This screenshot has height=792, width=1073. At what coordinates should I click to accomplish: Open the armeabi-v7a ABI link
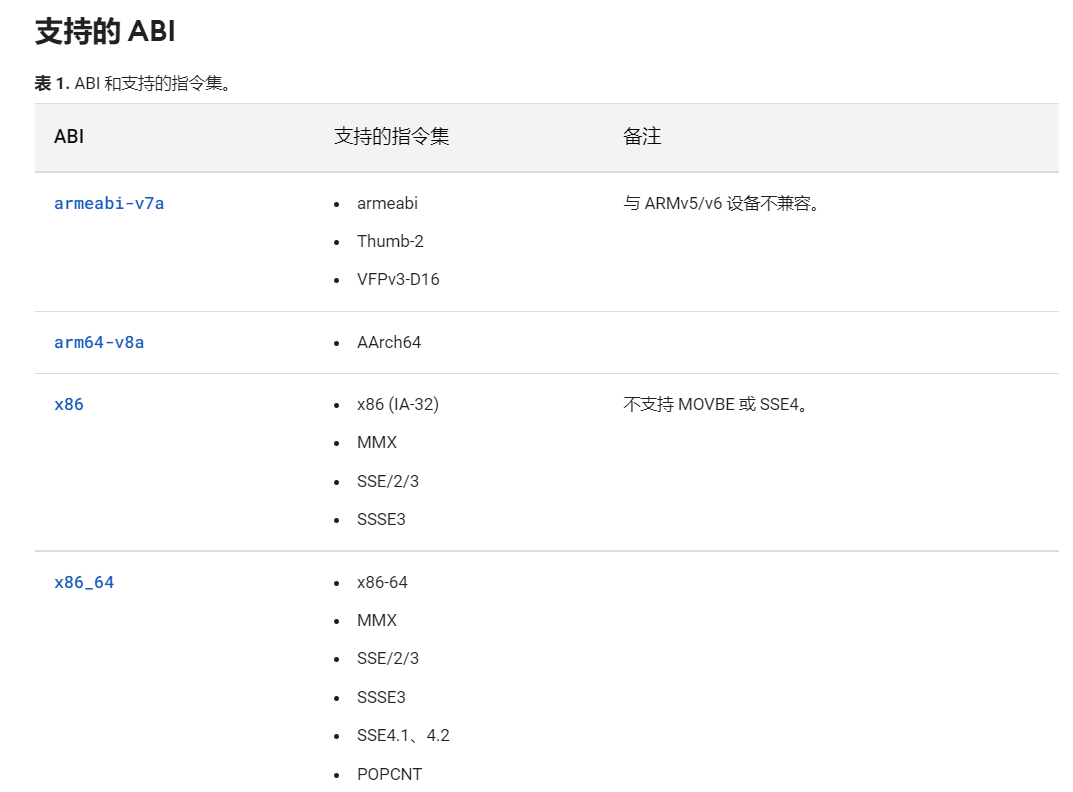click(109, 203)
